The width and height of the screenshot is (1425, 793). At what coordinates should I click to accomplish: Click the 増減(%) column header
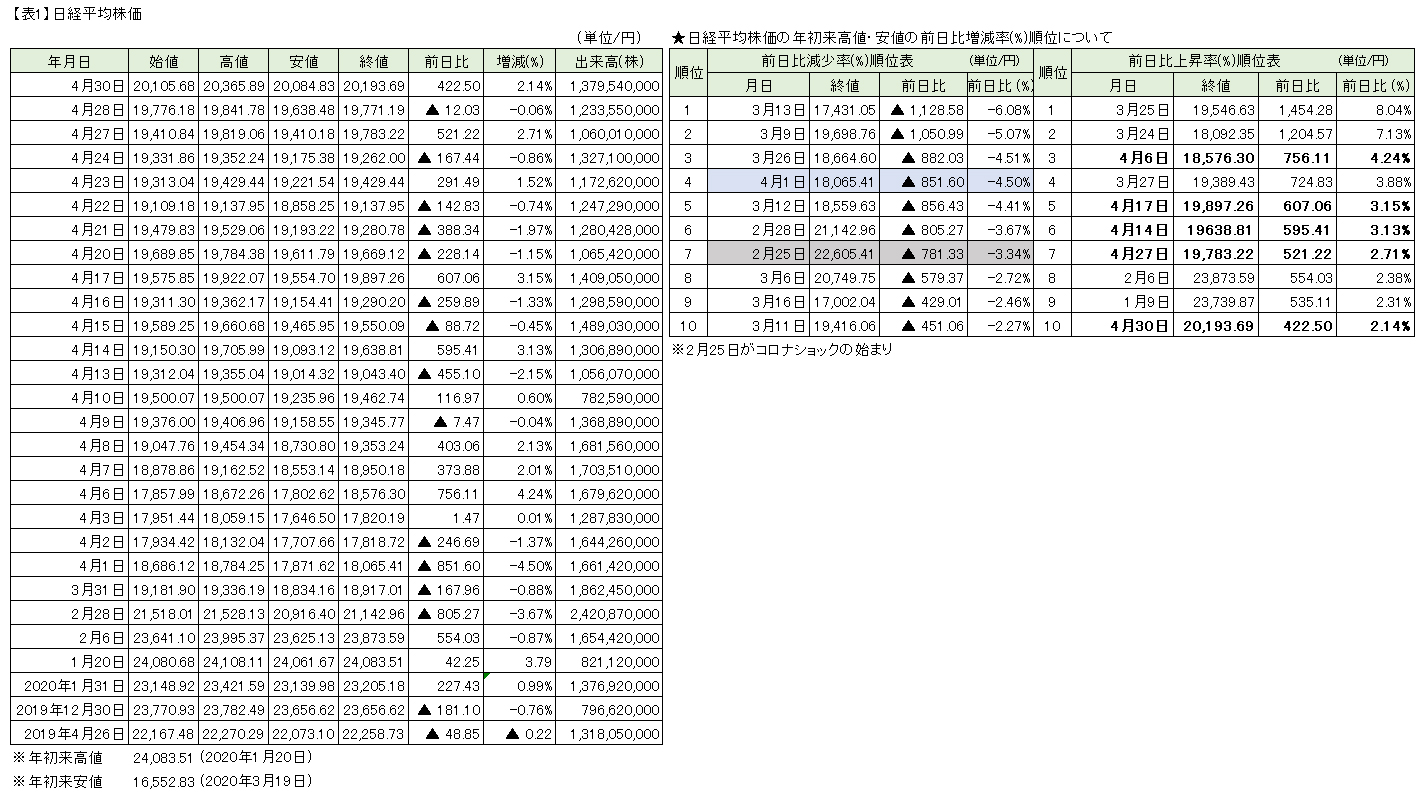point(519,62)
